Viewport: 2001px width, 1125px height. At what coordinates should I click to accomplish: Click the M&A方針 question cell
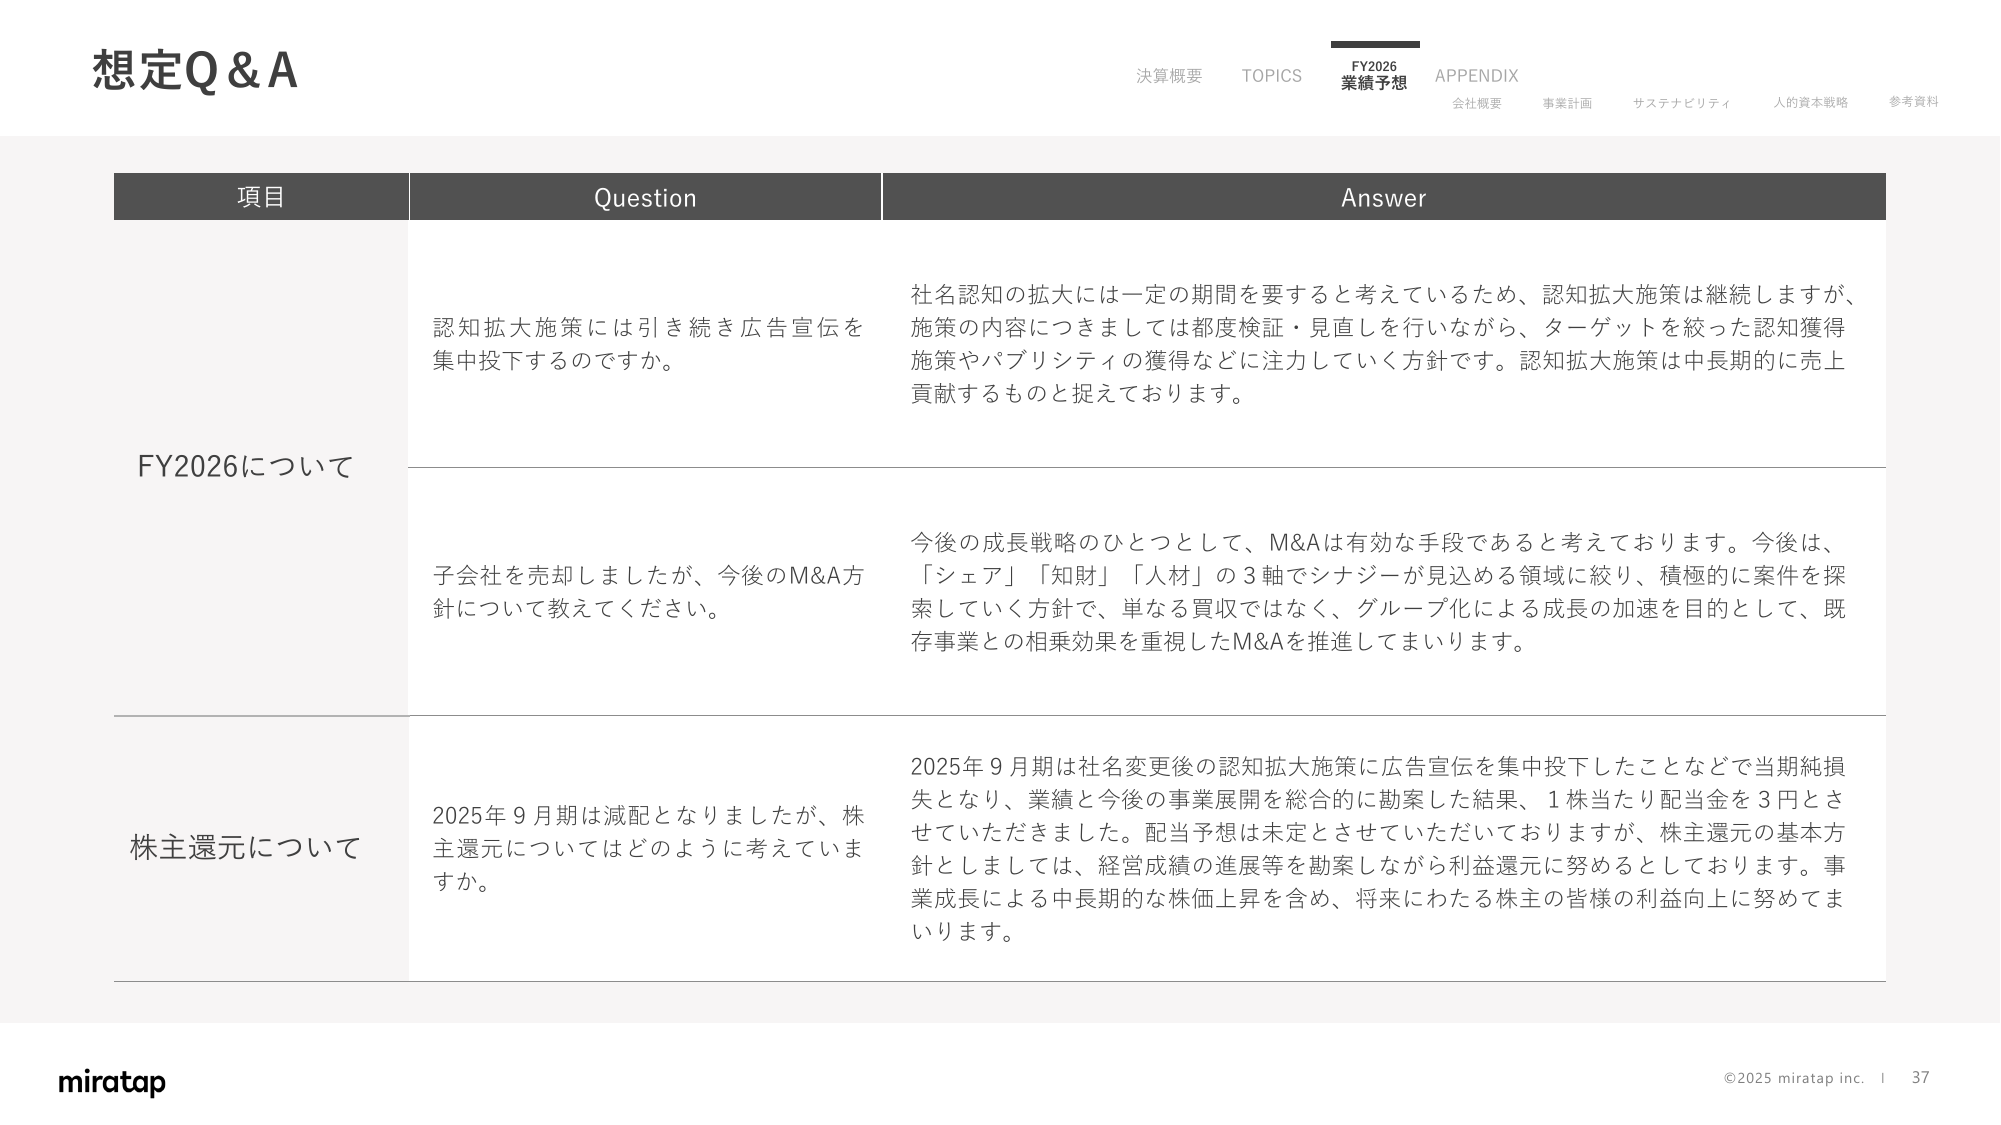[x=648, y=591]
